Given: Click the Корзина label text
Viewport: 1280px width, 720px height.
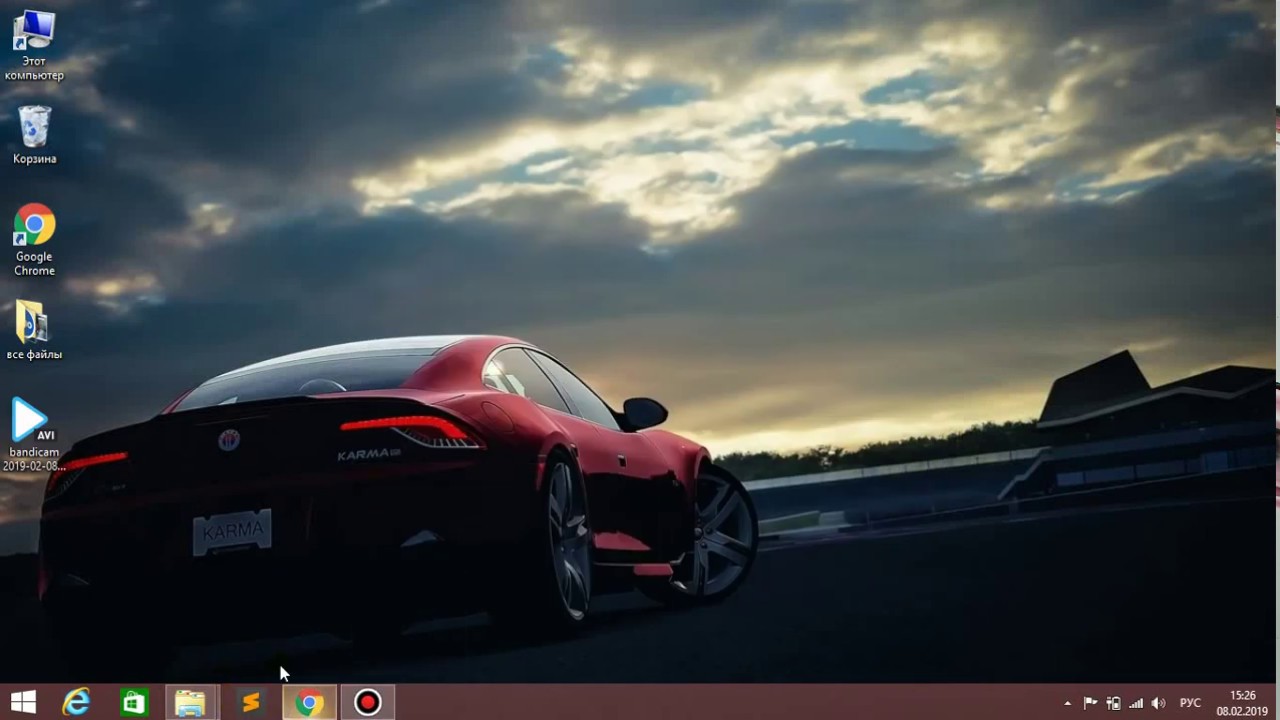Looking at the screenshot, I should pyautogui.click(x=34, y=159).
